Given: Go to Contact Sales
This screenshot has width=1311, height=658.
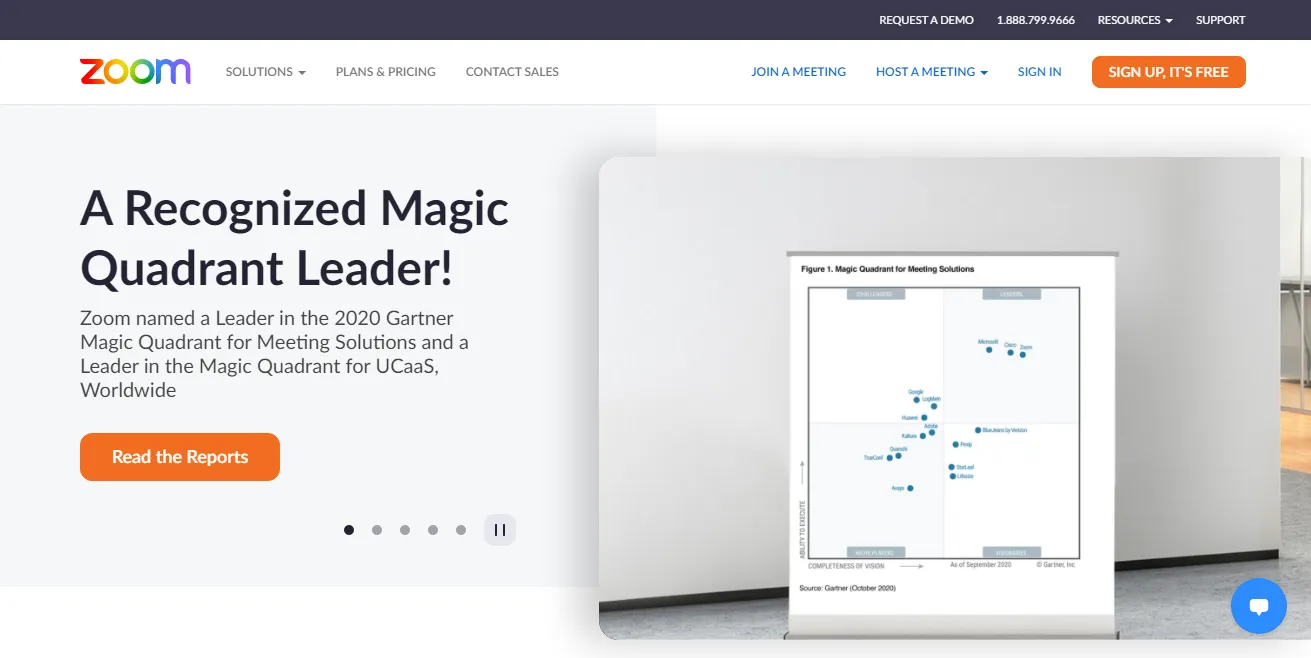Looking at the screenshot, I should coord(512,72).
